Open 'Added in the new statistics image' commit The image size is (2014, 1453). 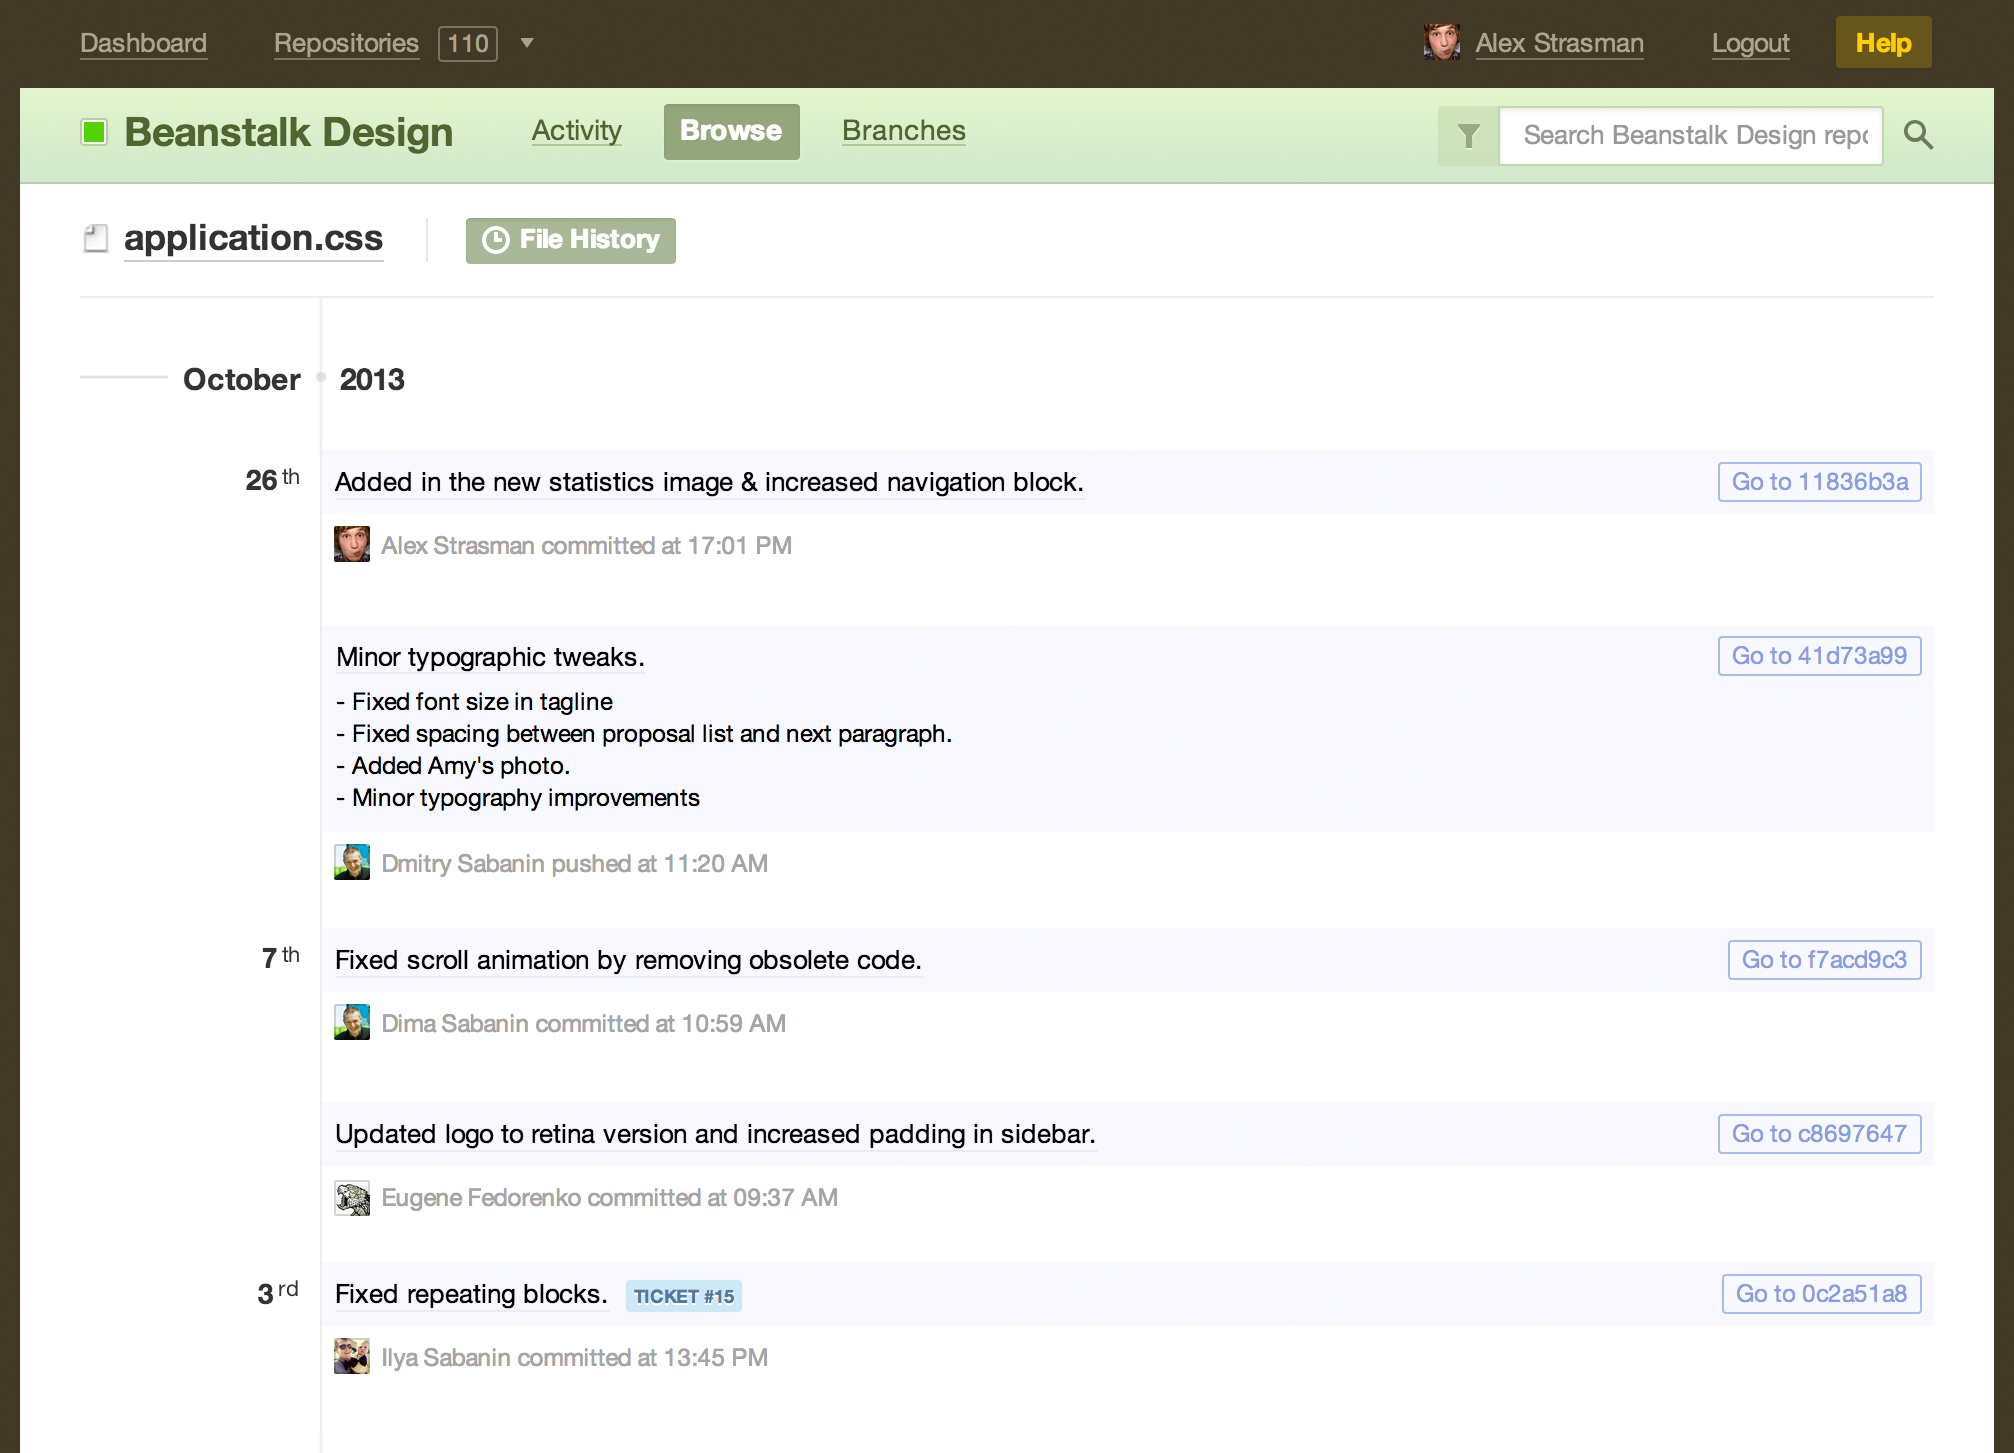[x=709, y=482]
